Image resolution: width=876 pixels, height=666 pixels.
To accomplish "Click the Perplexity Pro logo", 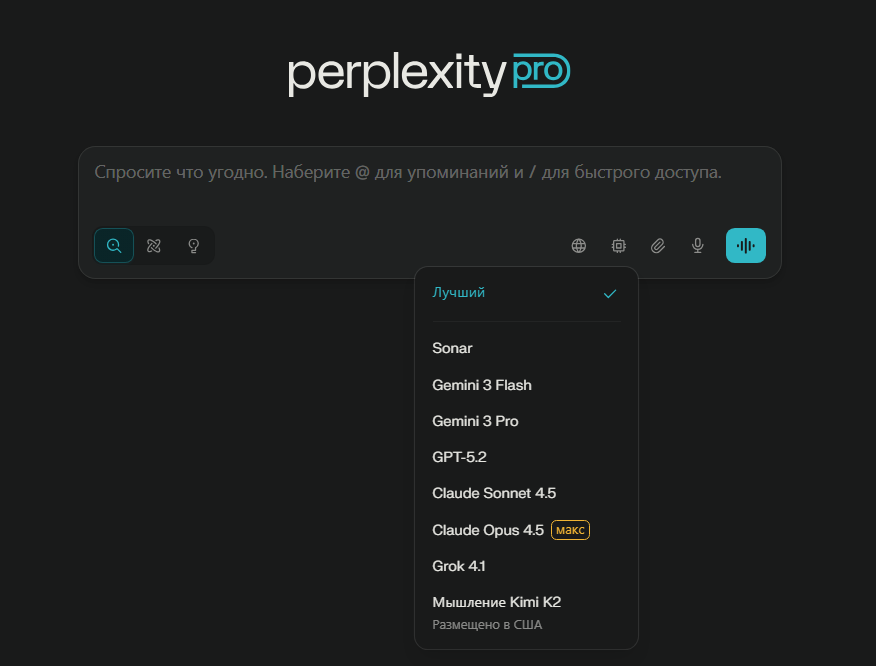I will [x=429, y=73].
